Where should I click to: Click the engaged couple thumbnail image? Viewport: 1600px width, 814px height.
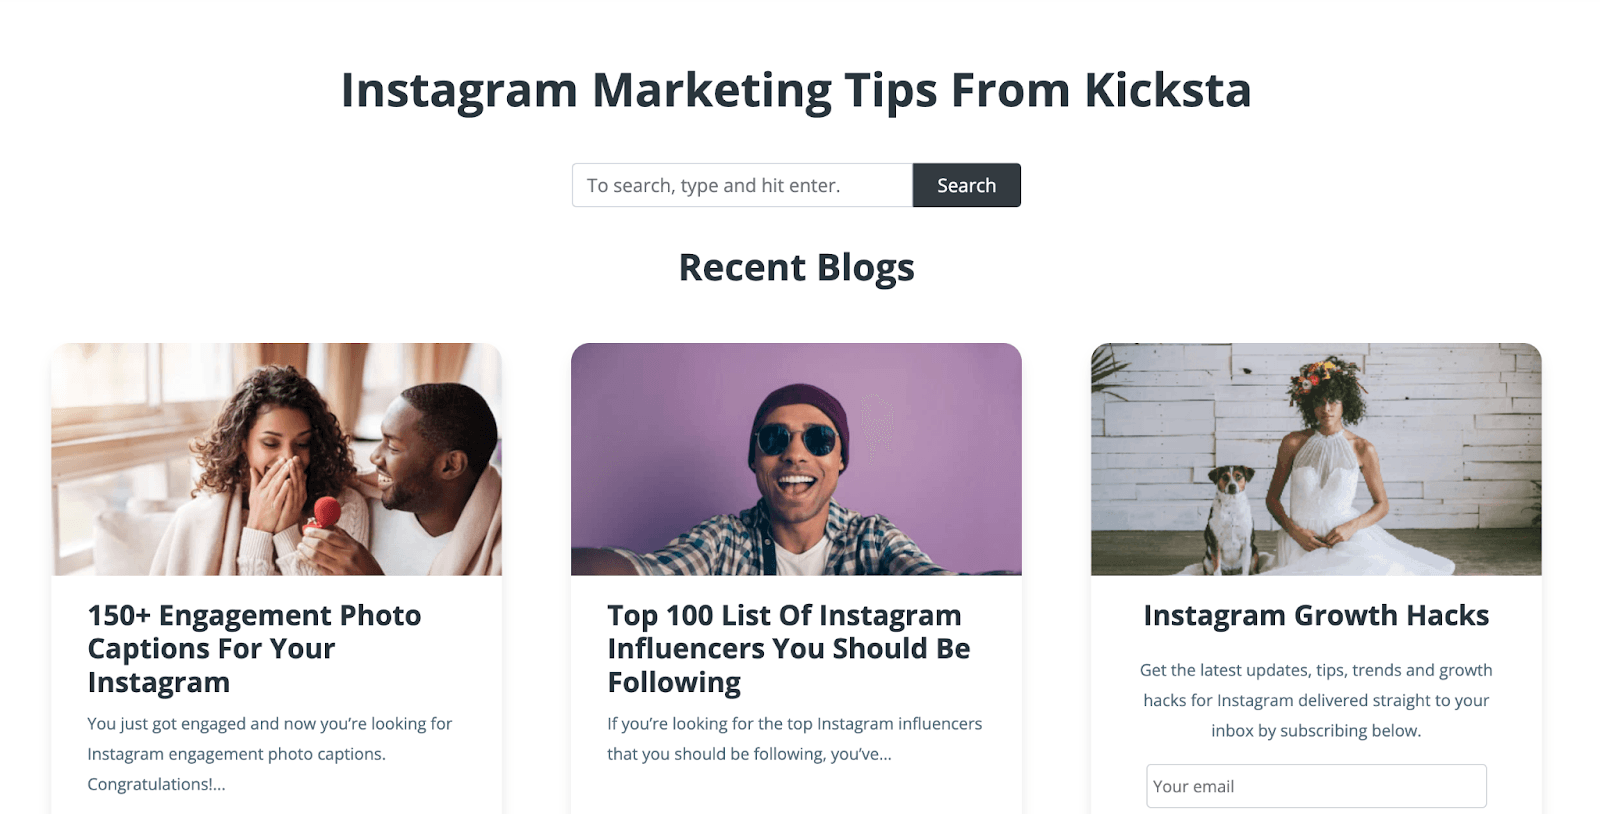(277, 458)
